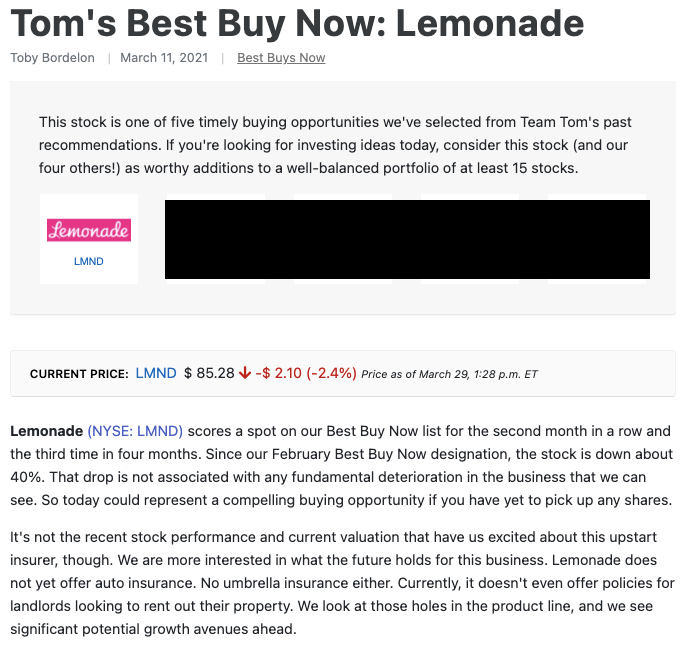The width and height of the screenshot is (694, 651).
Task: Click the CURRENT PRICE label
Action: pyautogui.click(x=79, y=374)
